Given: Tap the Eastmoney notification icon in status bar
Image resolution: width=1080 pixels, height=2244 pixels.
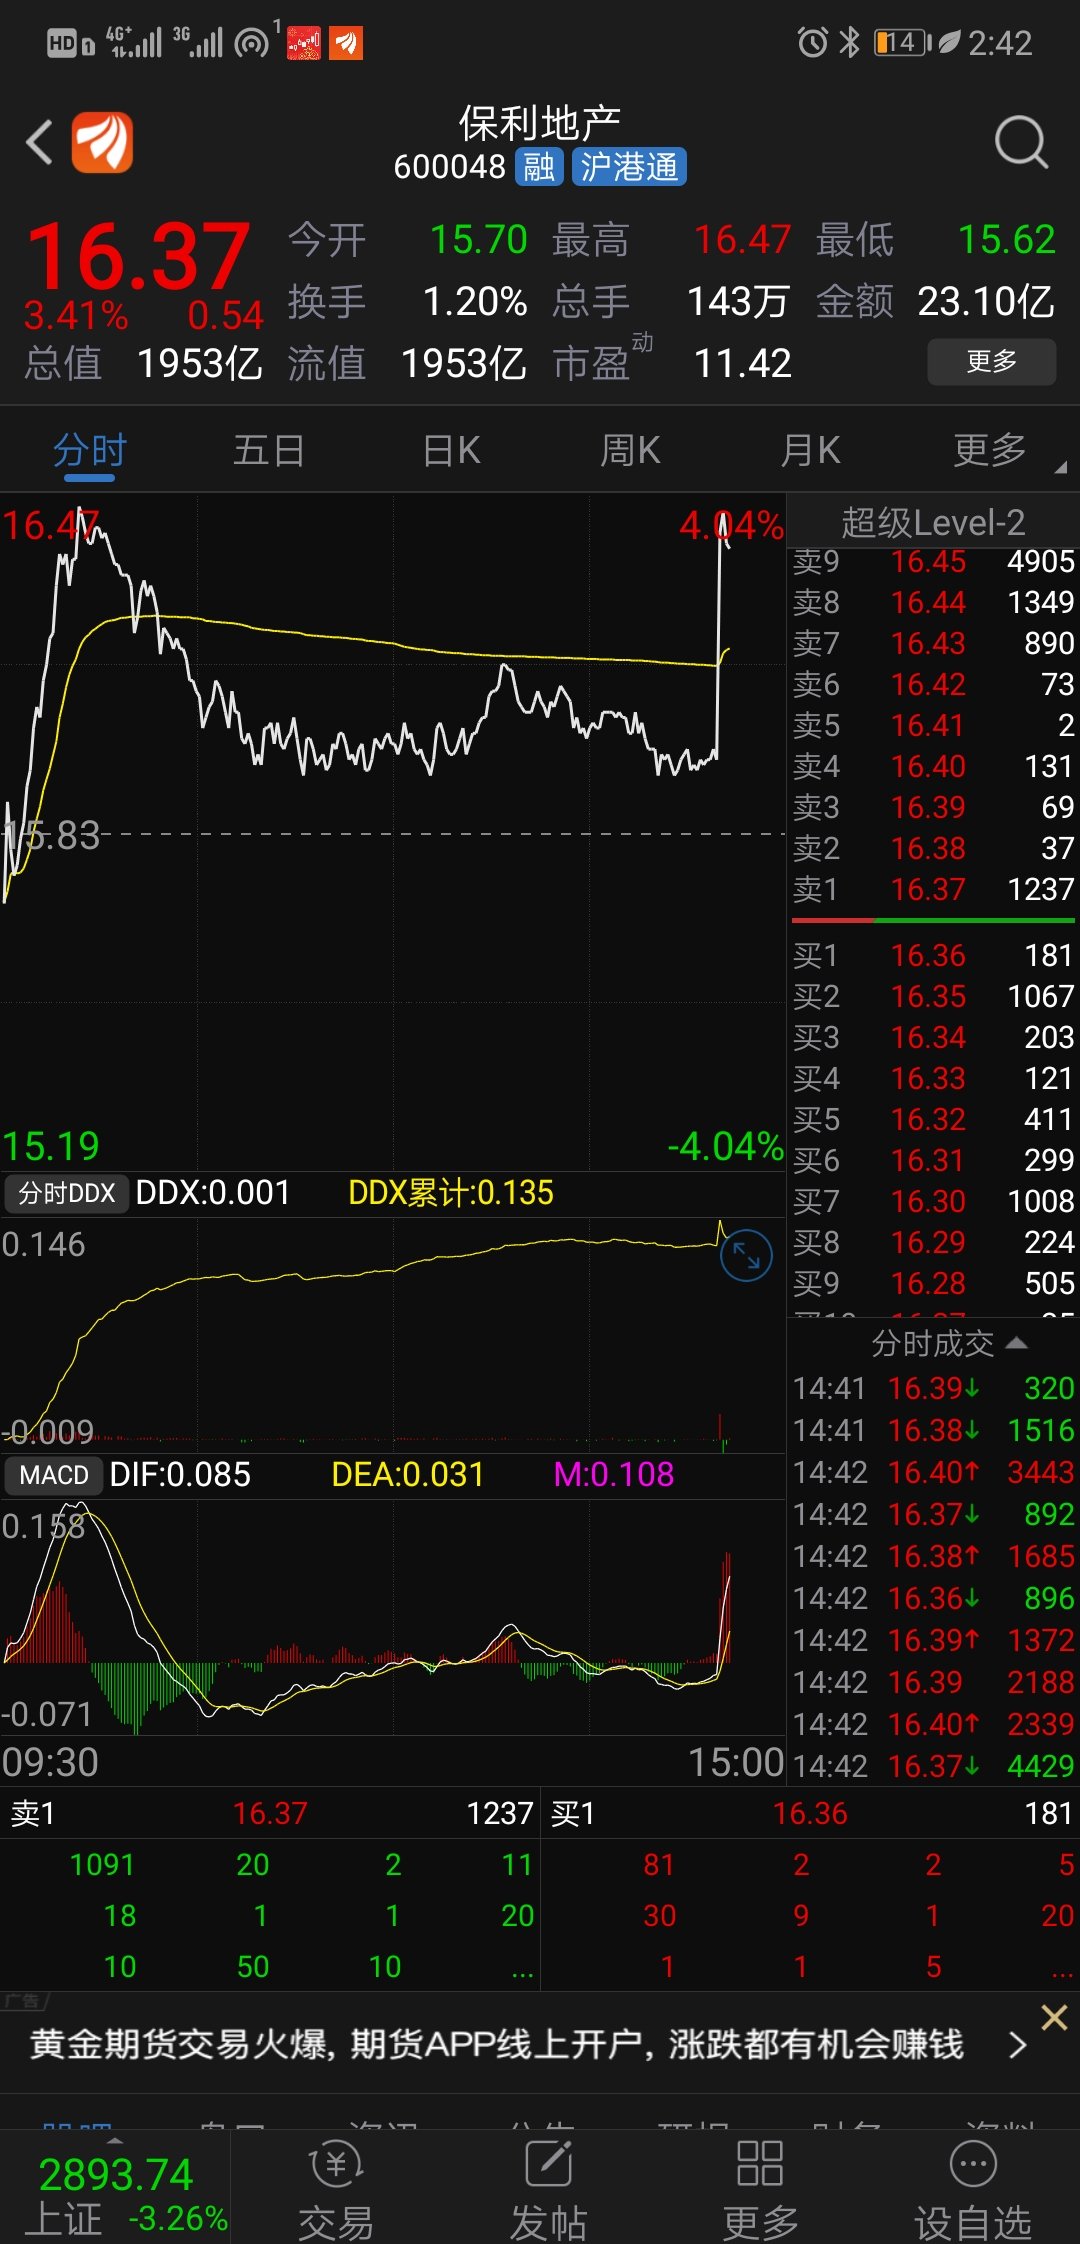Looking at the screenshot, I should tap(346, 43).
